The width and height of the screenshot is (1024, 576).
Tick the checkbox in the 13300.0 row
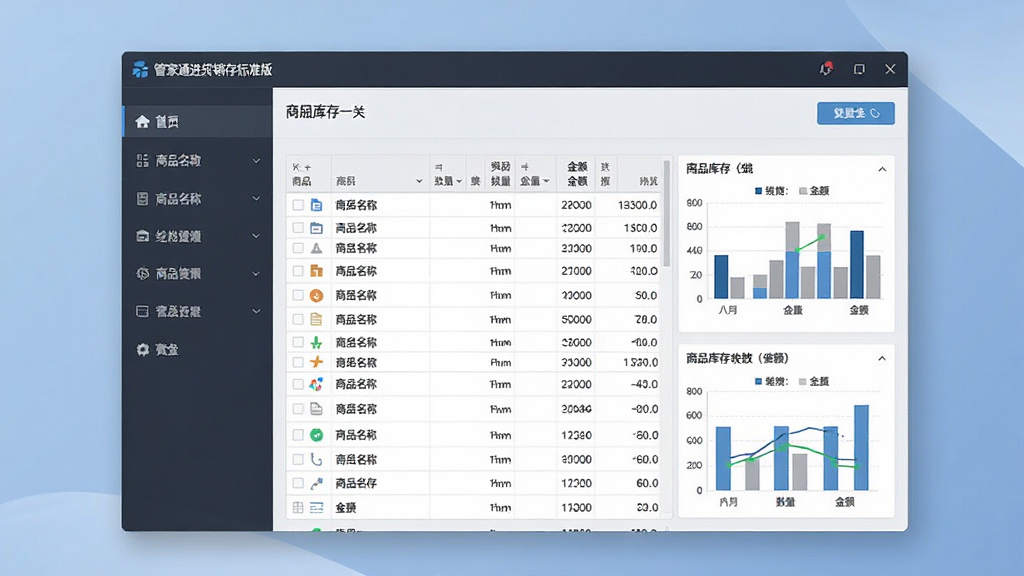(298, 205)
